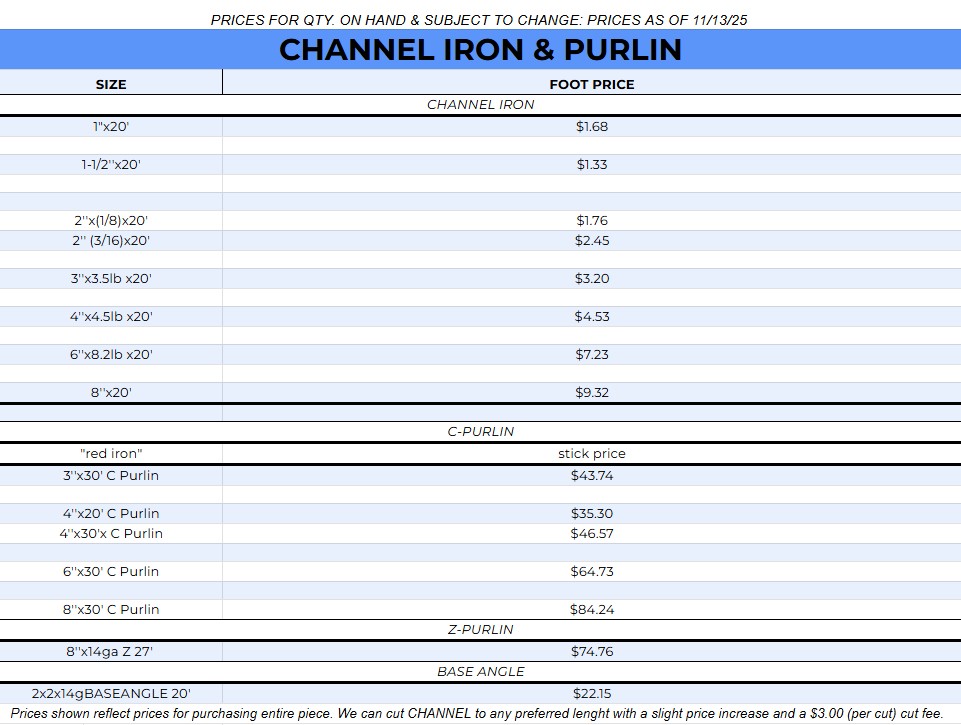The height and width of the screenshot is (725, 961).
Task: Click the $22.15 base angle price
Action: 591,694
